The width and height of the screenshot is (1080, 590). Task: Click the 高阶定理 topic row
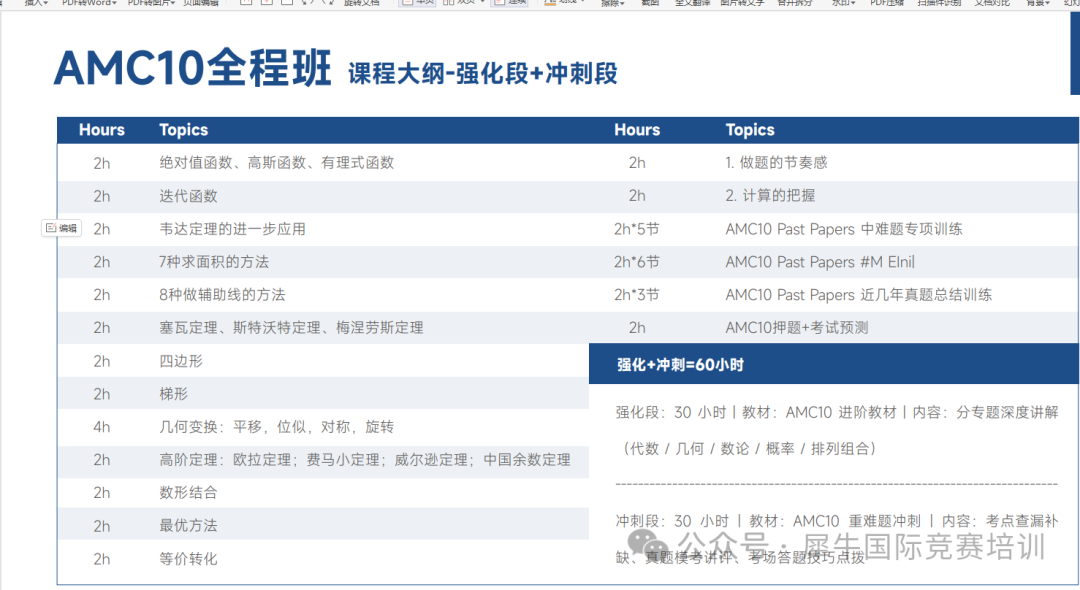pyautogui.click(x=365, y=460)
